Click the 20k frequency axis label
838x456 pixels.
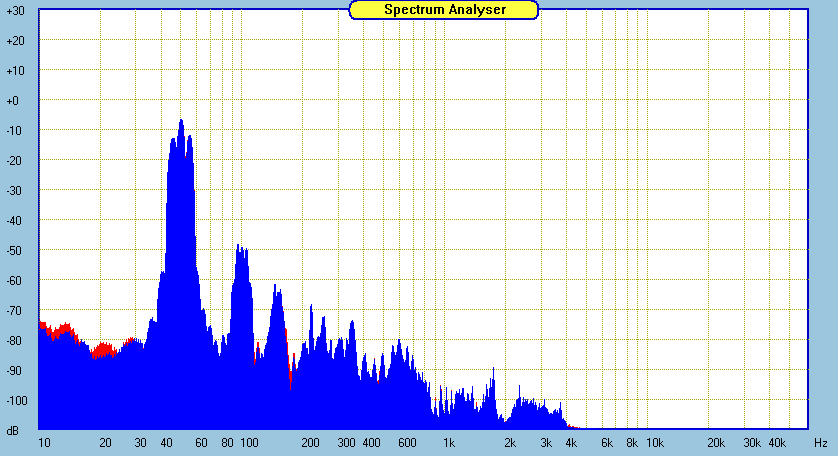coord(716,442)
